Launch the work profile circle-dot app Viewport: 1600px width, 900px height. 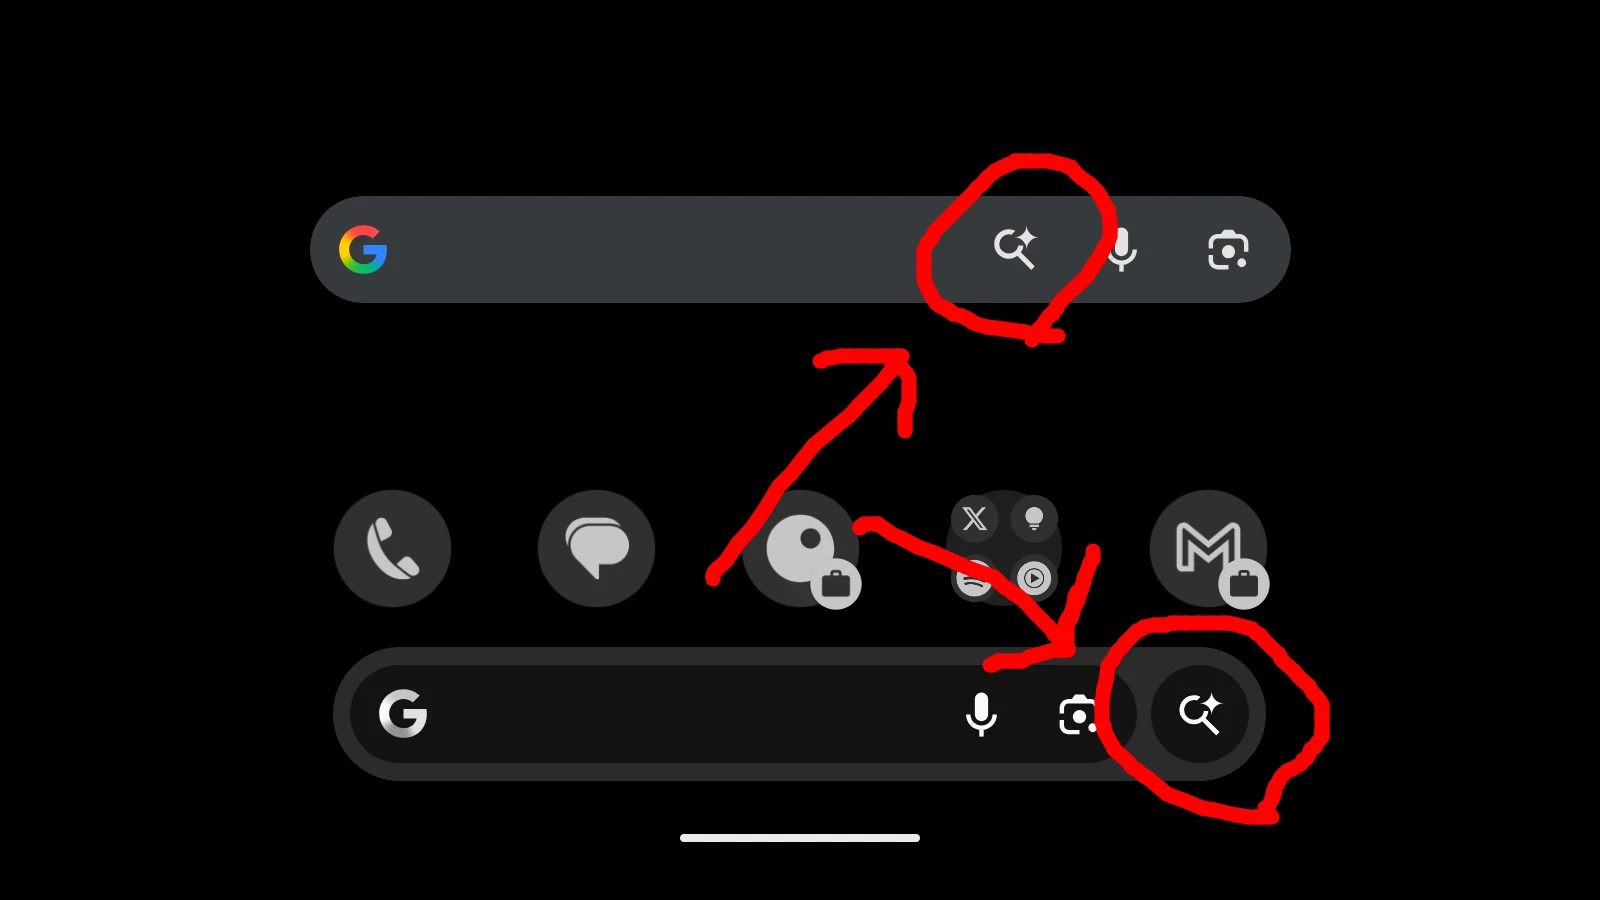tap(800, 548)
